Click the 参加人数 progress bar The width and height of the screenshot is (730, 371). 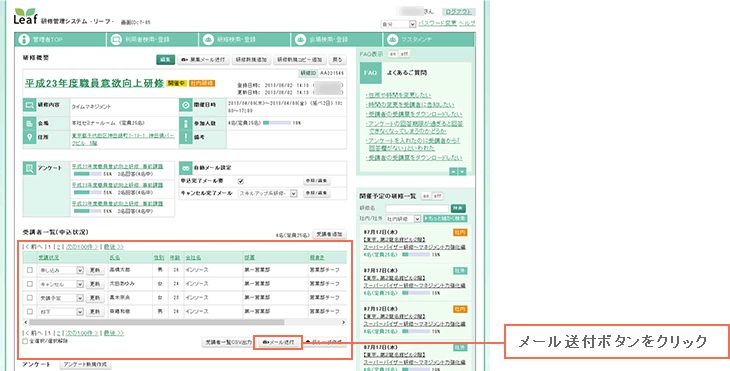[277, 123]
